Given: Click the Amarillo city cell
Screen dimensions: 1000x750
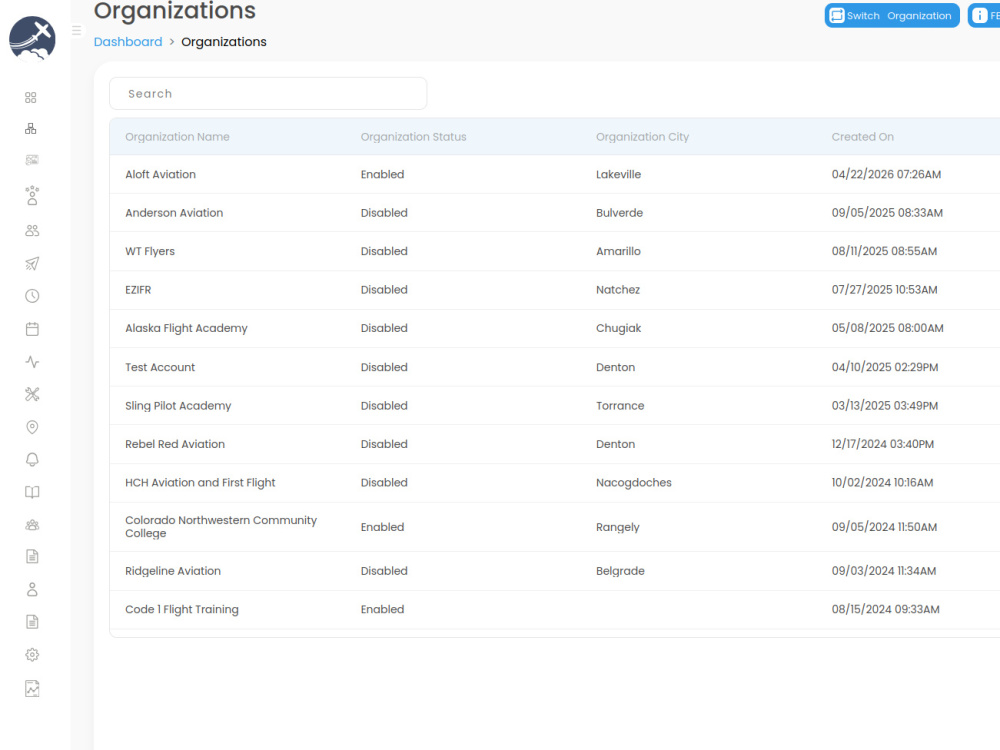Looking at the screenshot, I should coord(619,251).
